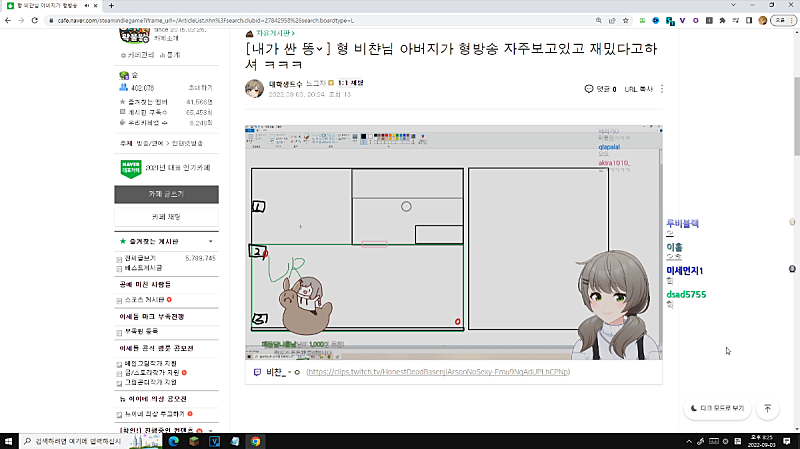The image size is (800, 449).
Task: Share this page using the address bar share icon
Action: click(x=612, y=20)
